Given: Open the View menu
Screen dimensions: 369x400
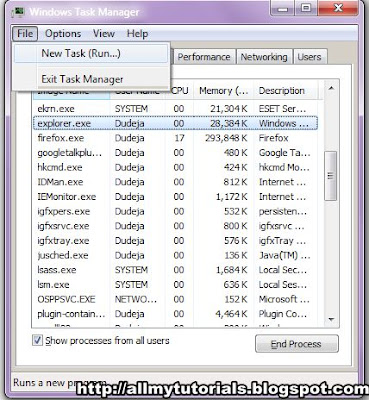Looking at the screenshot, I should 104,34.
